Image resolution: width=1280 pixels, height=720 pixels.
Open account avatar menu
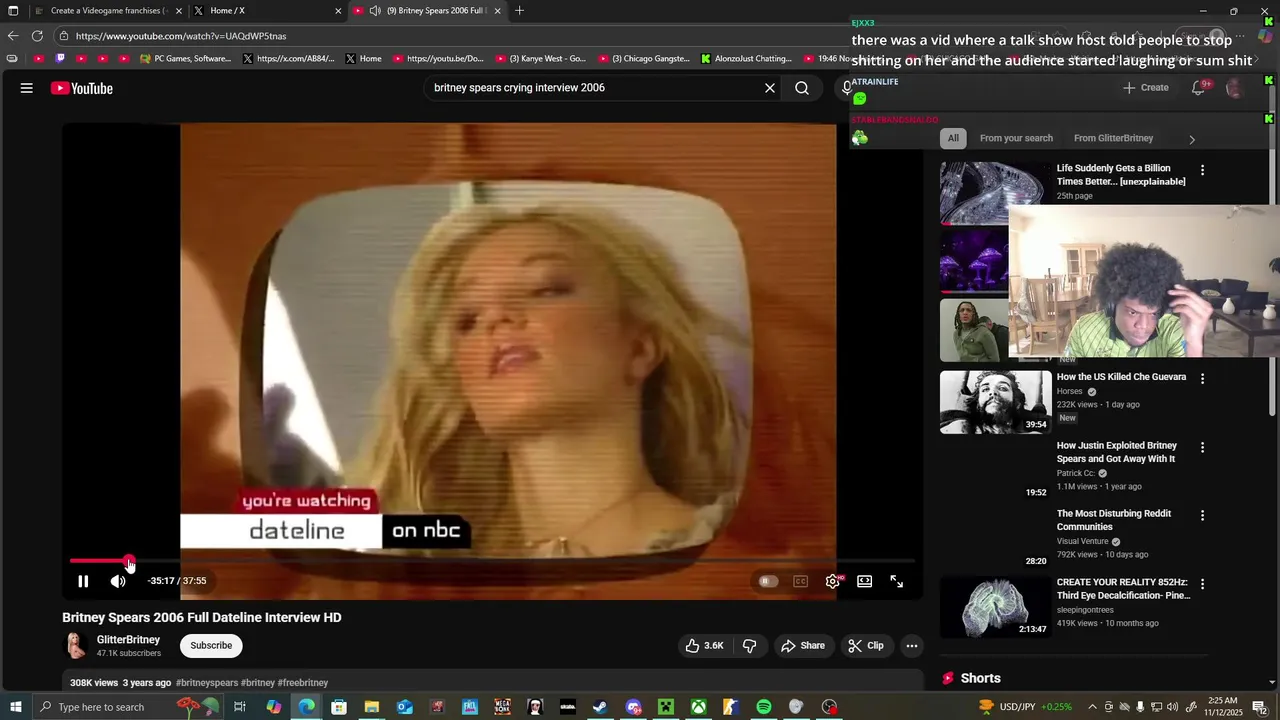[x=1236, y=88]
